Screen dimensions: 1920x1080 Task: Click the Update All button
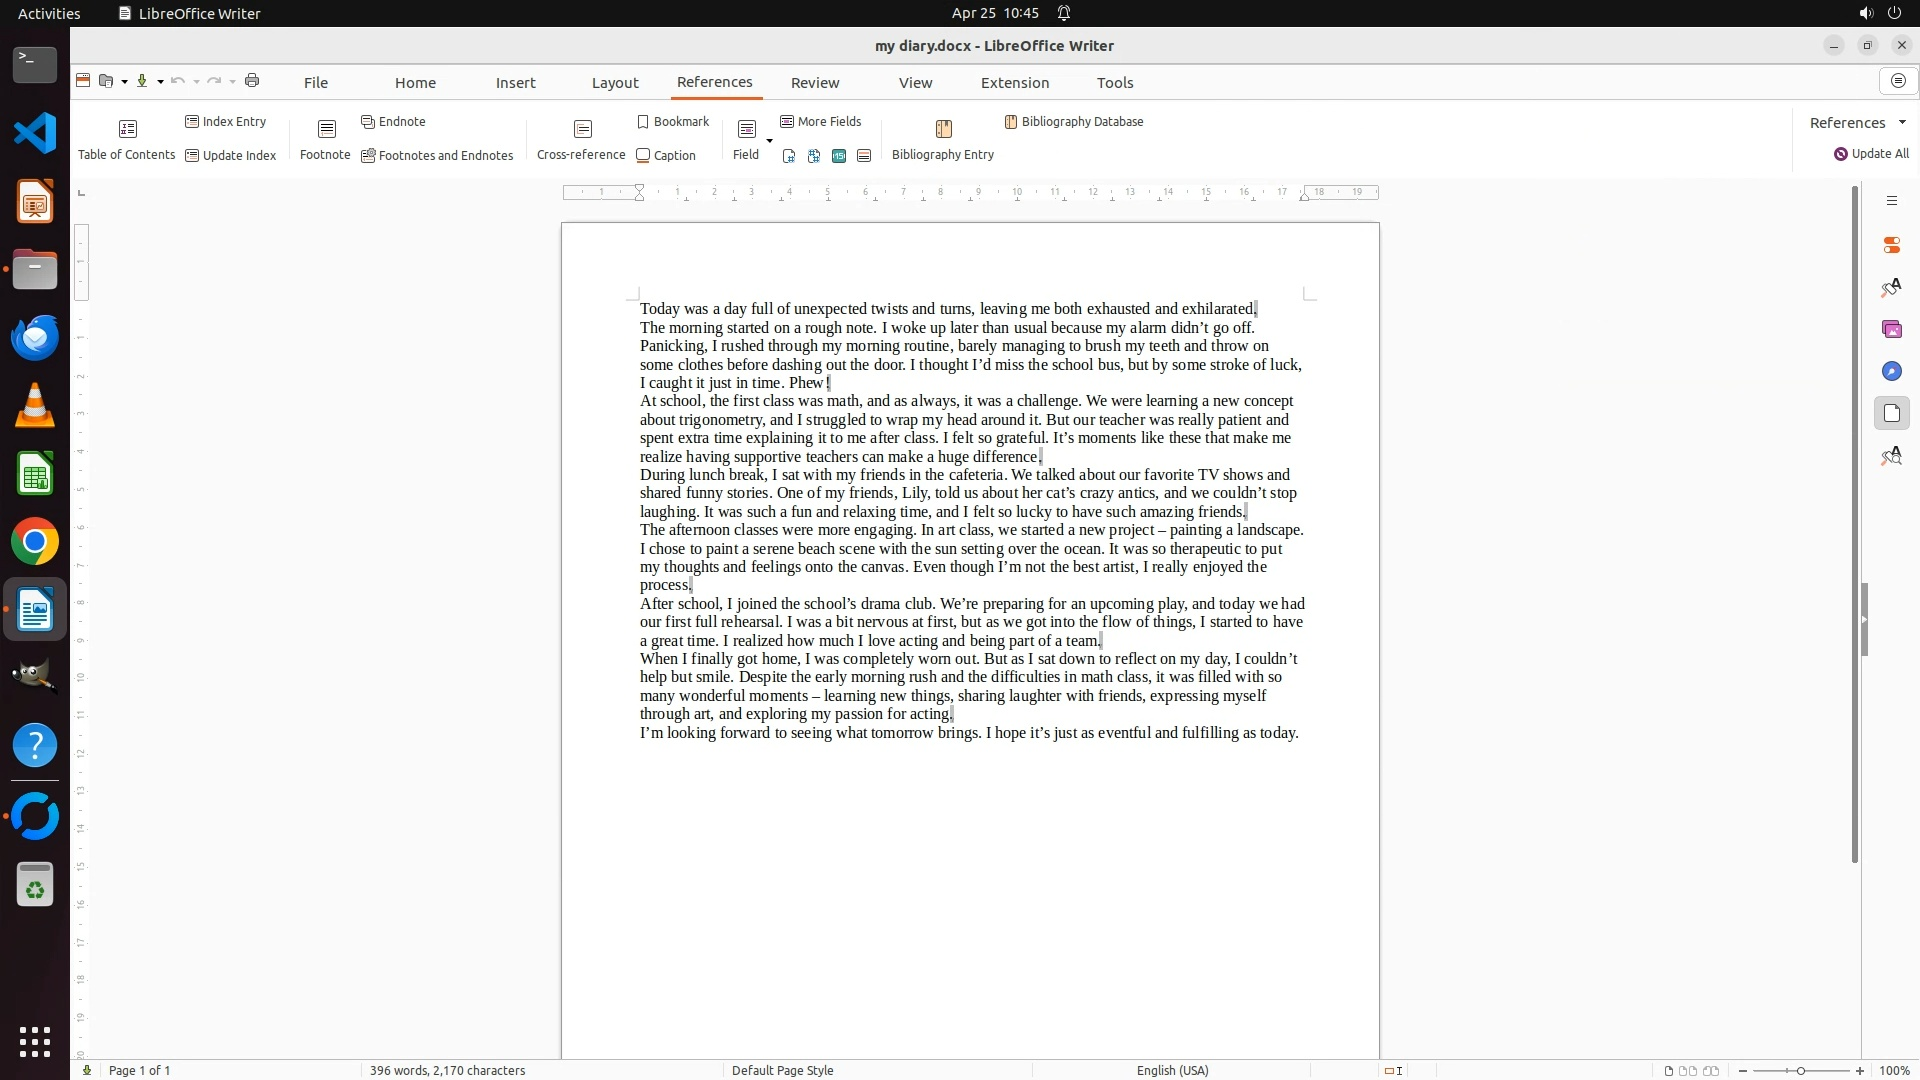click(1870, 154)
